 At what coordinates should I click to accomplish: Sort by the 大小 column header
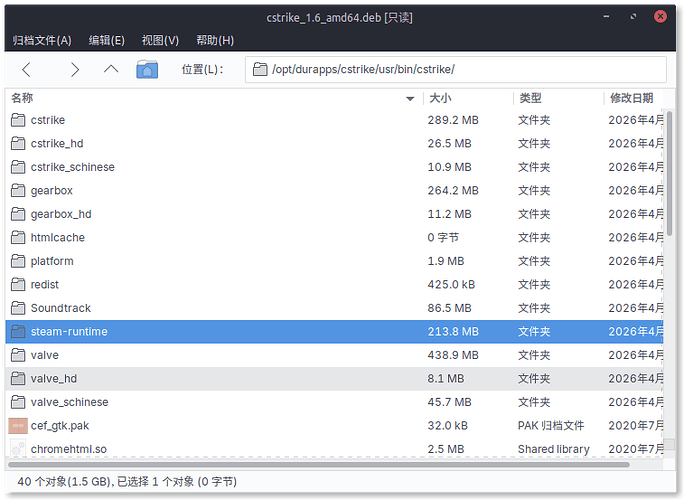(468, 98)
